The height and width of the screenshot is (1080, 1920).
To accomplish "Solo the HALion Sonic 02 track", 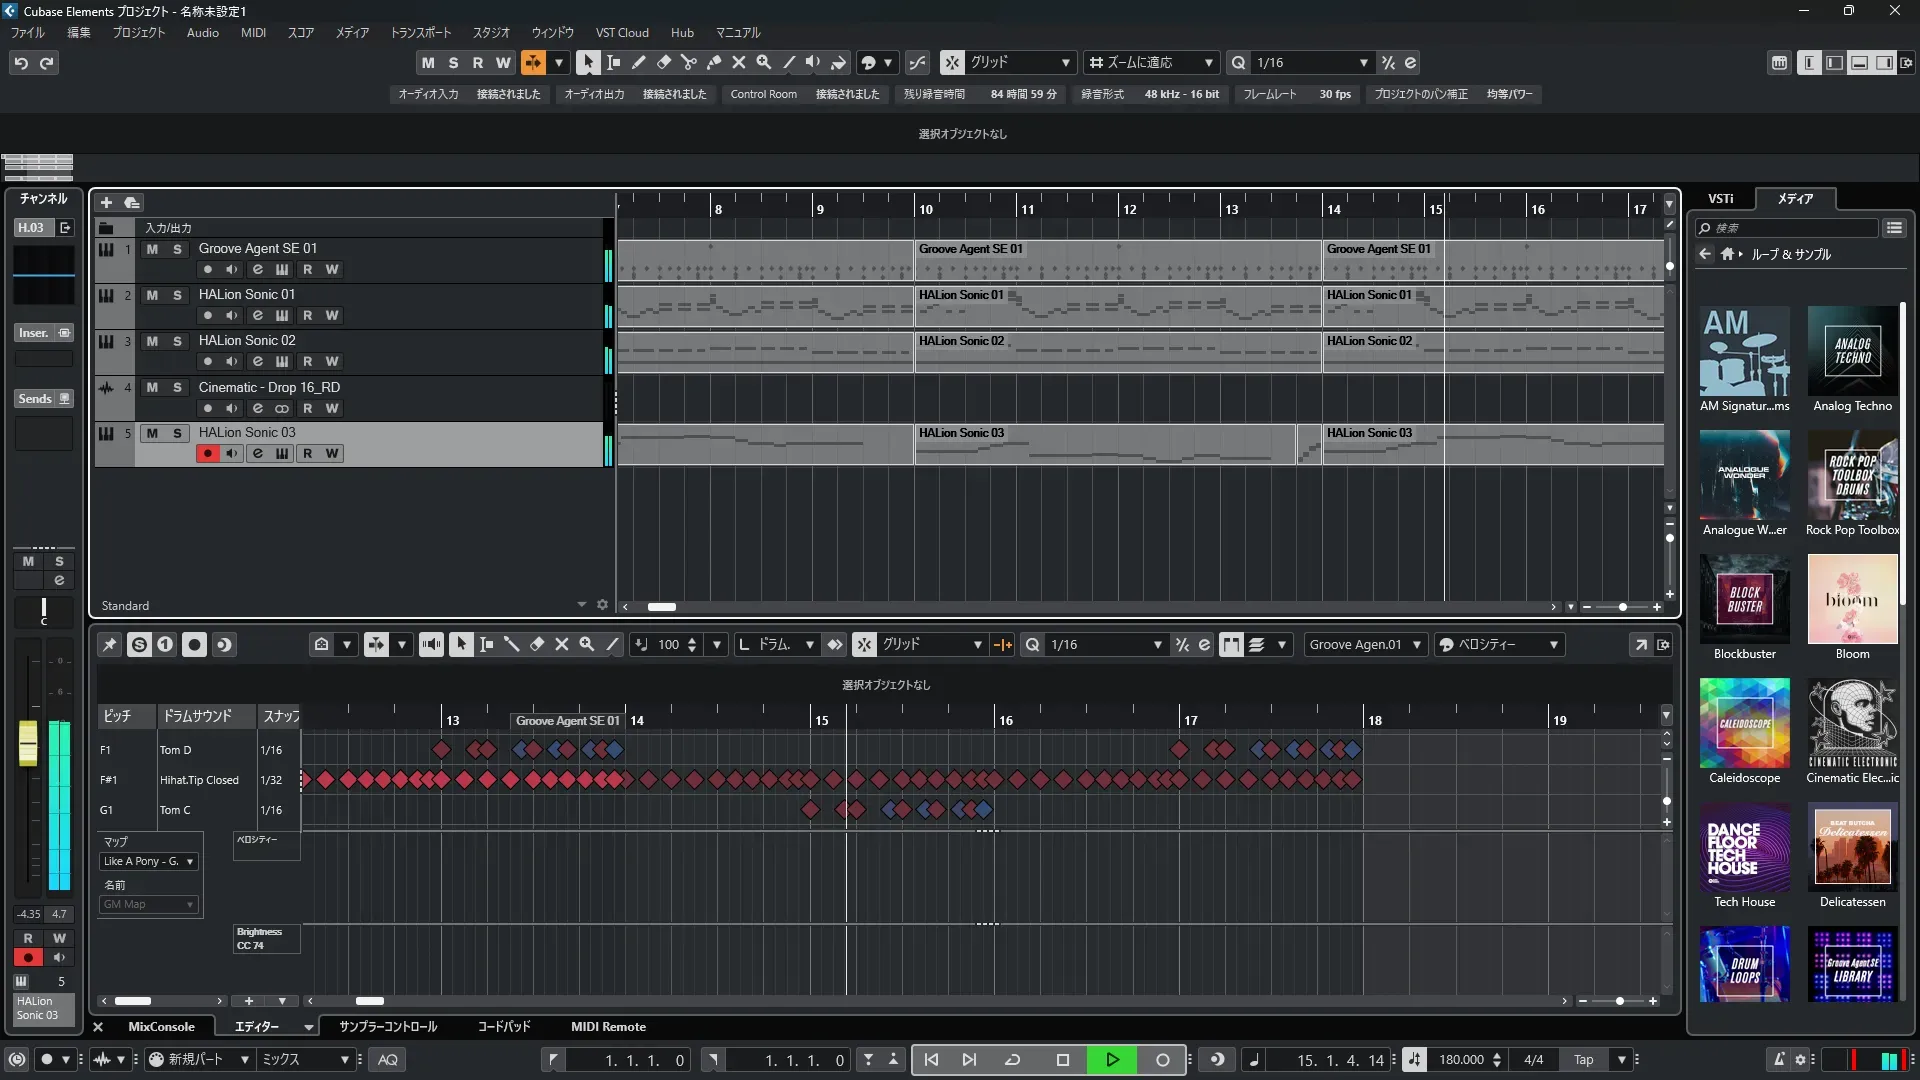I will coord(177,341).
